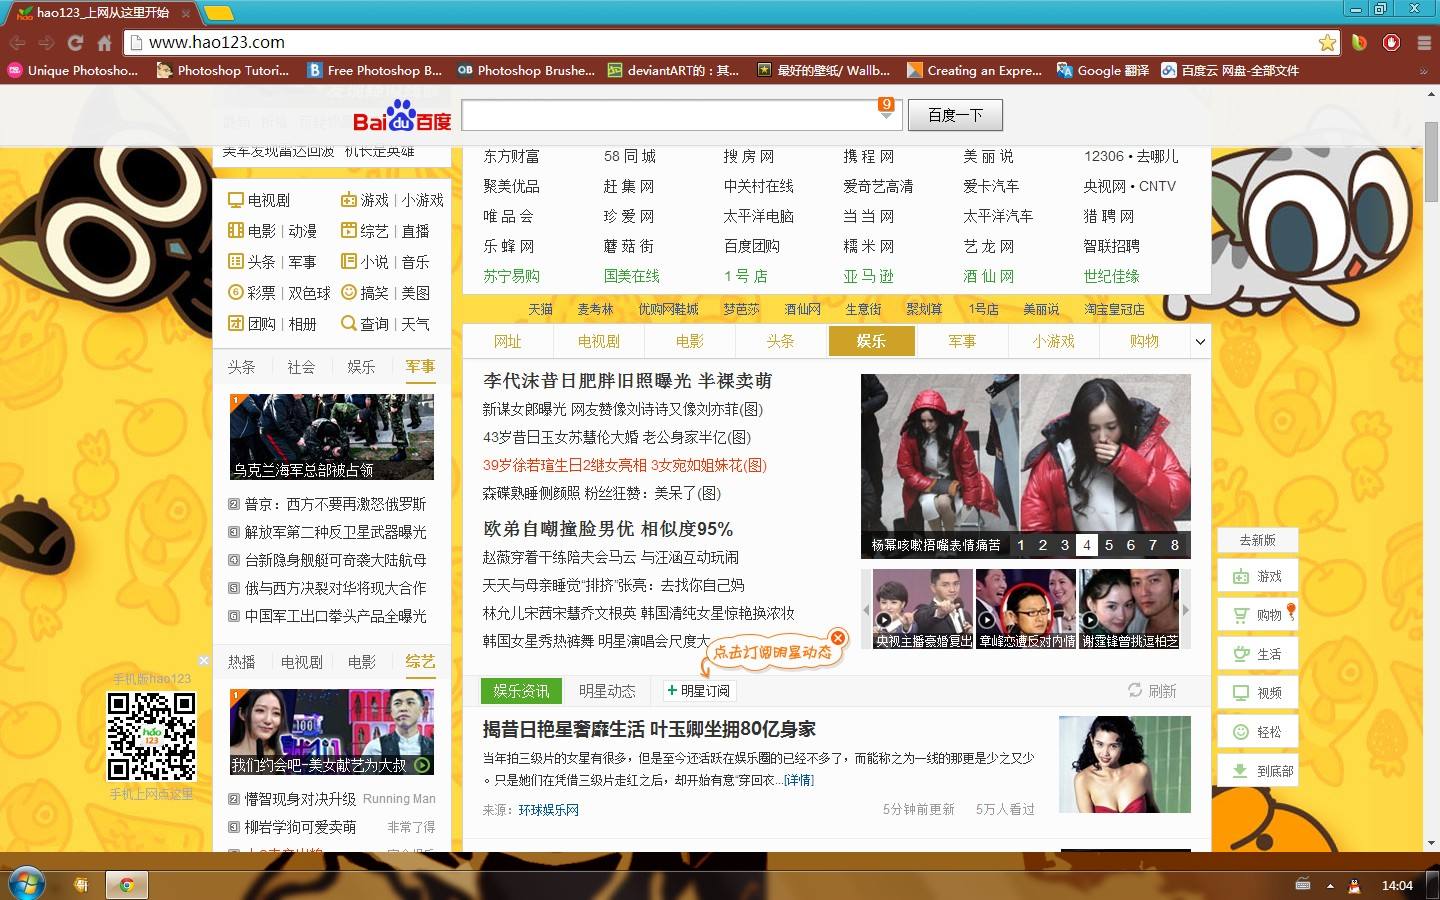1440x900 pixels.
Task: Open the Baidu search suggestion dropdown
Action: coord(886,115)
